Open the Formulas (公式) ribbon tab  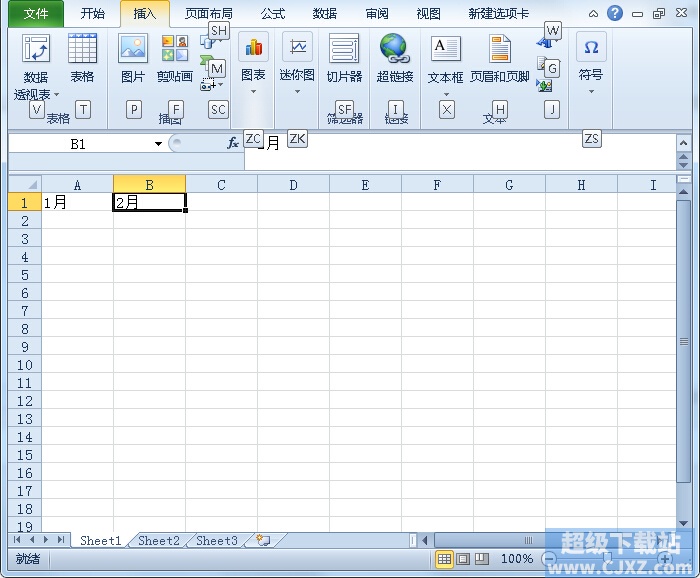[x=272, y=14]
